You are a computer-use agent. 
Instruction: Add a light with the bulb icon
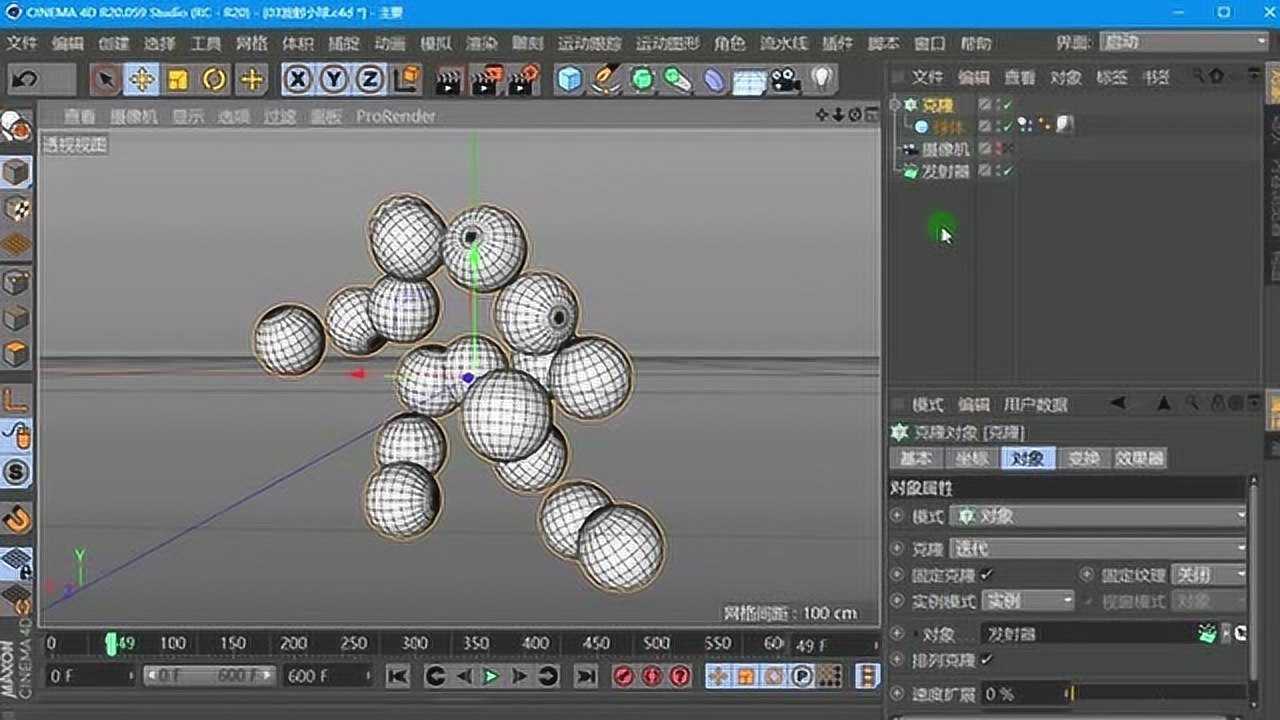[x=821, y=79]
